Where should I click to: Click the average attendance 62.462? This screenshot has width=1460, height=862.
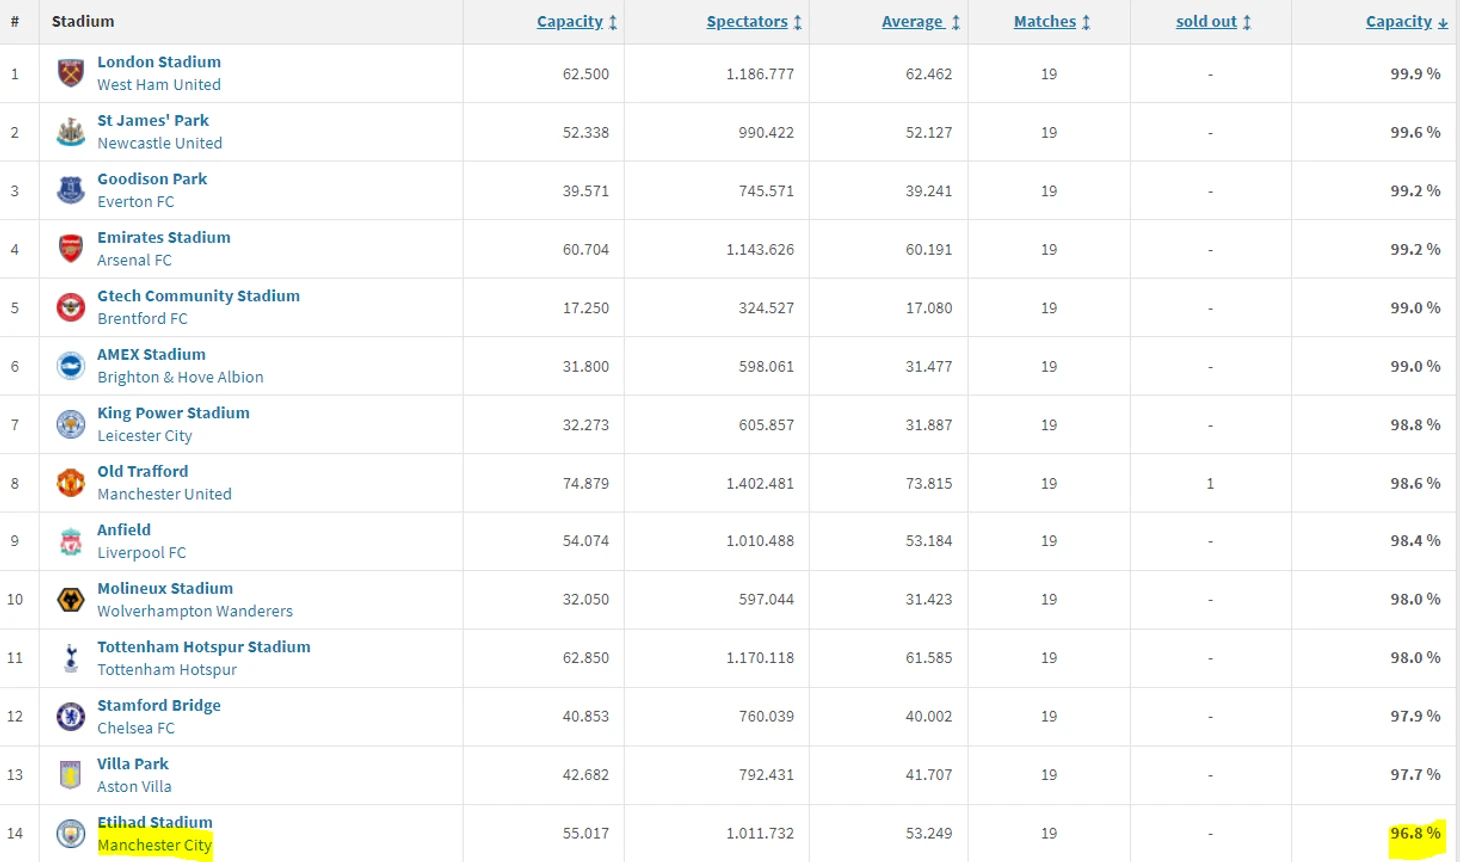click(929, 73)
